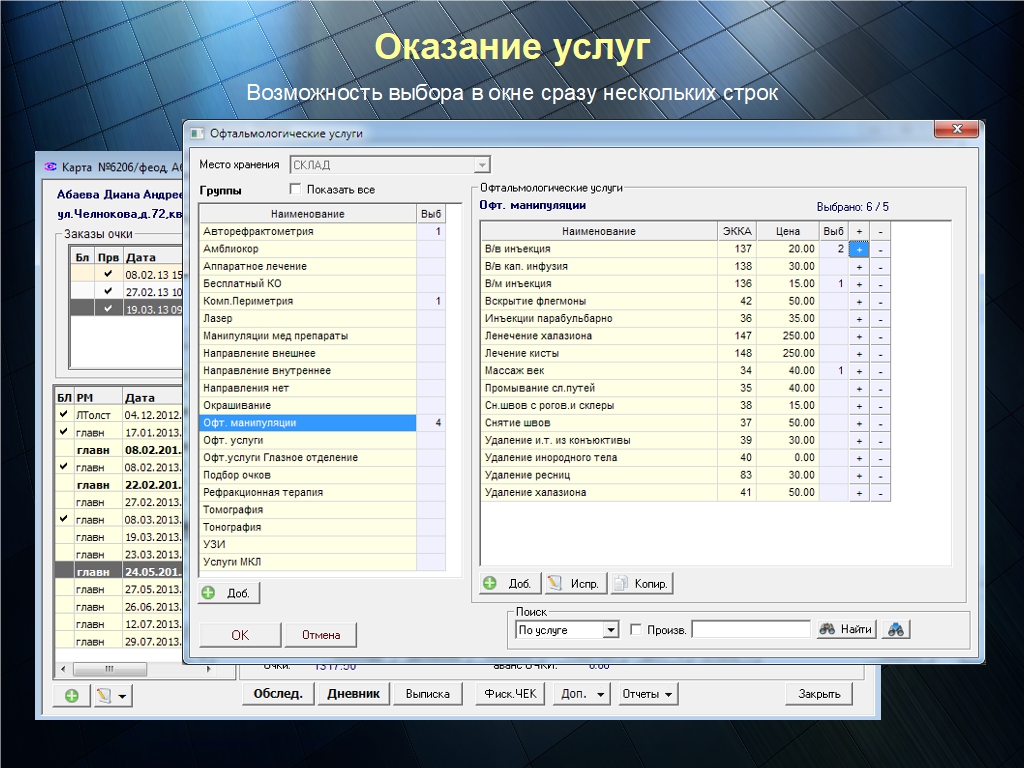
Task: Open the Отчеты dropdown button
Action: 647,694
